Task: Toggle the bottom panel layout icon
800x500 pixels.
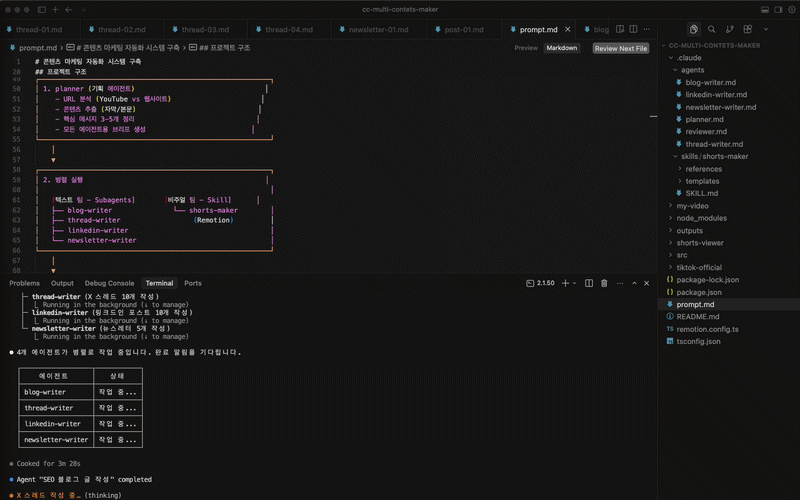Action: click(765, 9)
